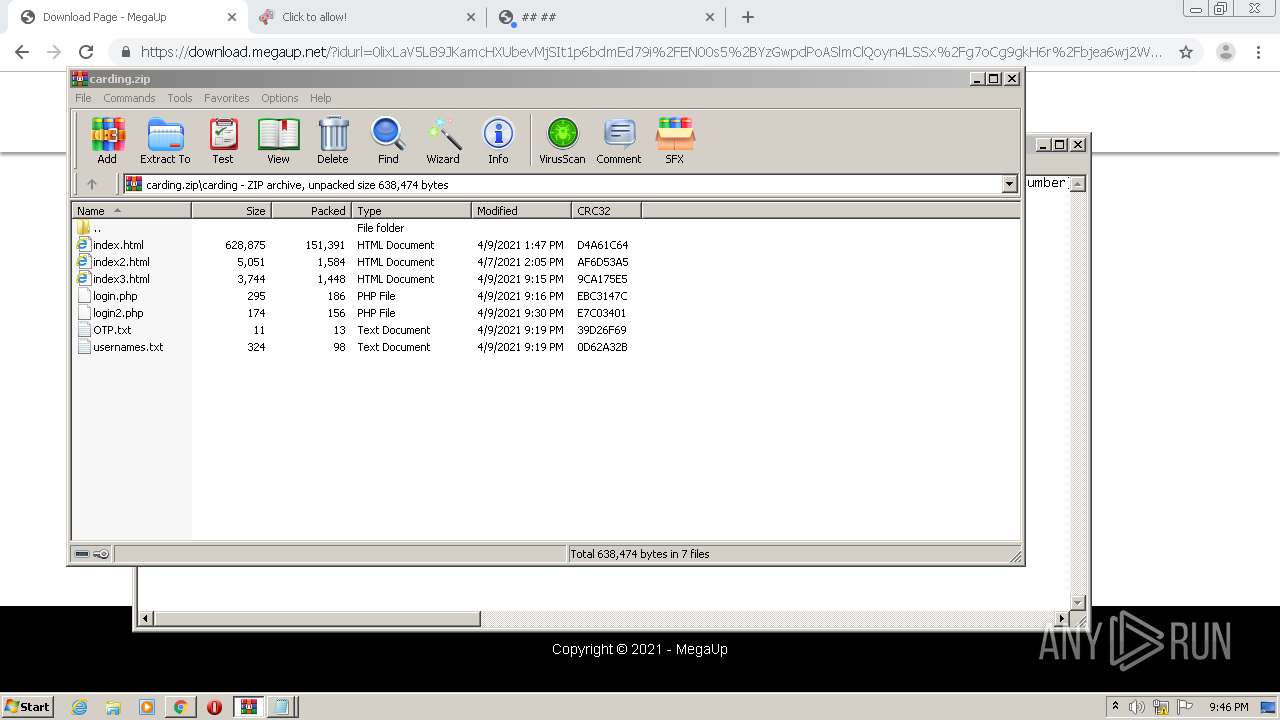Click the address bar URL

point(651,52)
